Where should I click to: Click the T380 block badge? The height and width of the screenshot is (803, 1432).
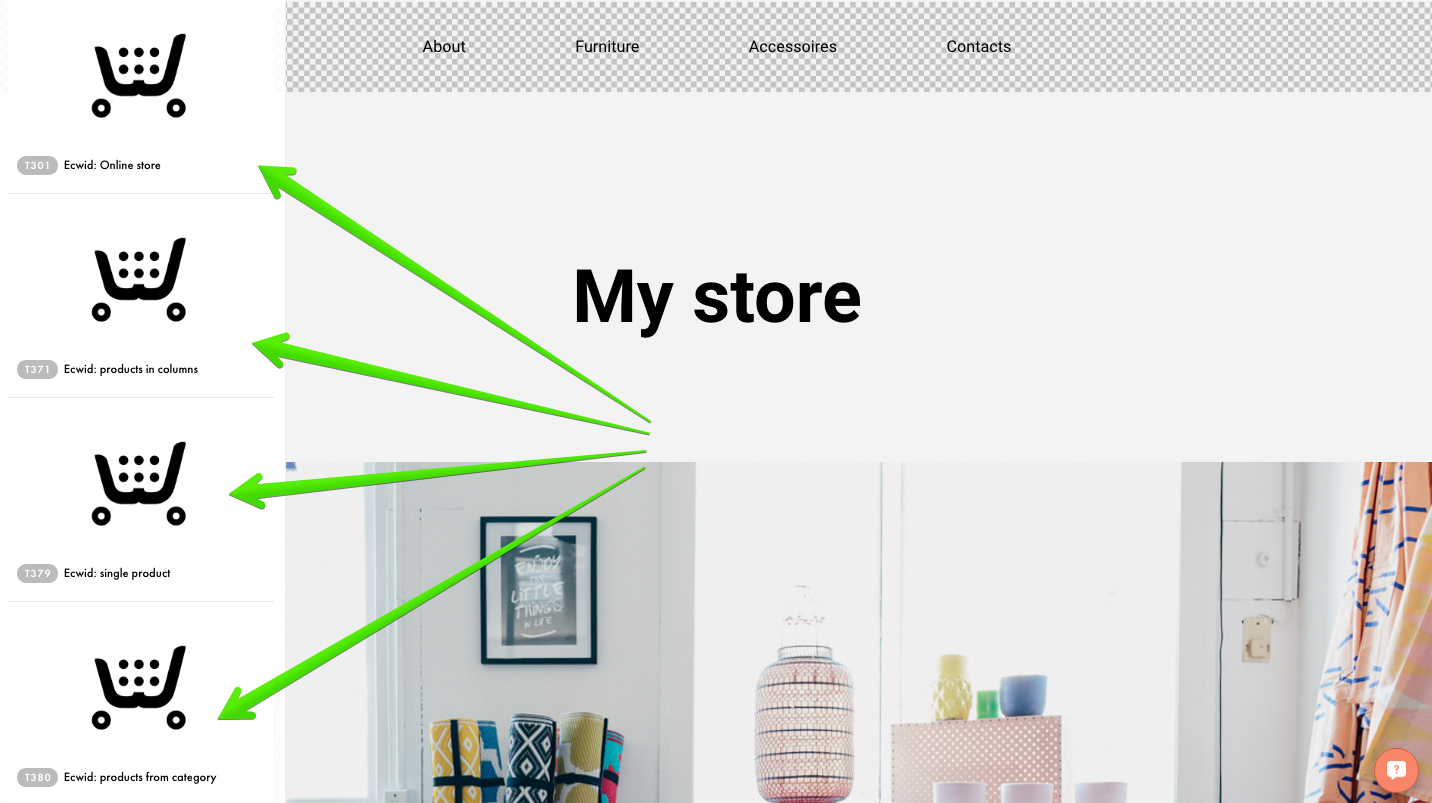pyautogui.click(x=37, y=777)
